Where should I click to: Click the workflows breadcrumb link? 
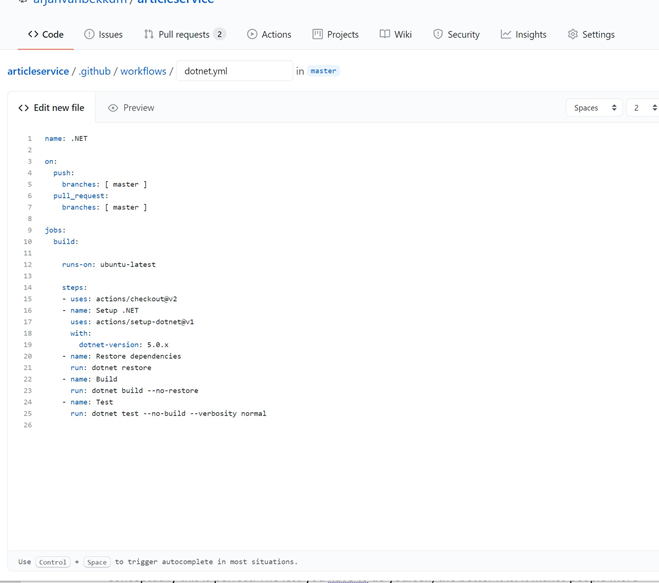(x=143, y=71)
